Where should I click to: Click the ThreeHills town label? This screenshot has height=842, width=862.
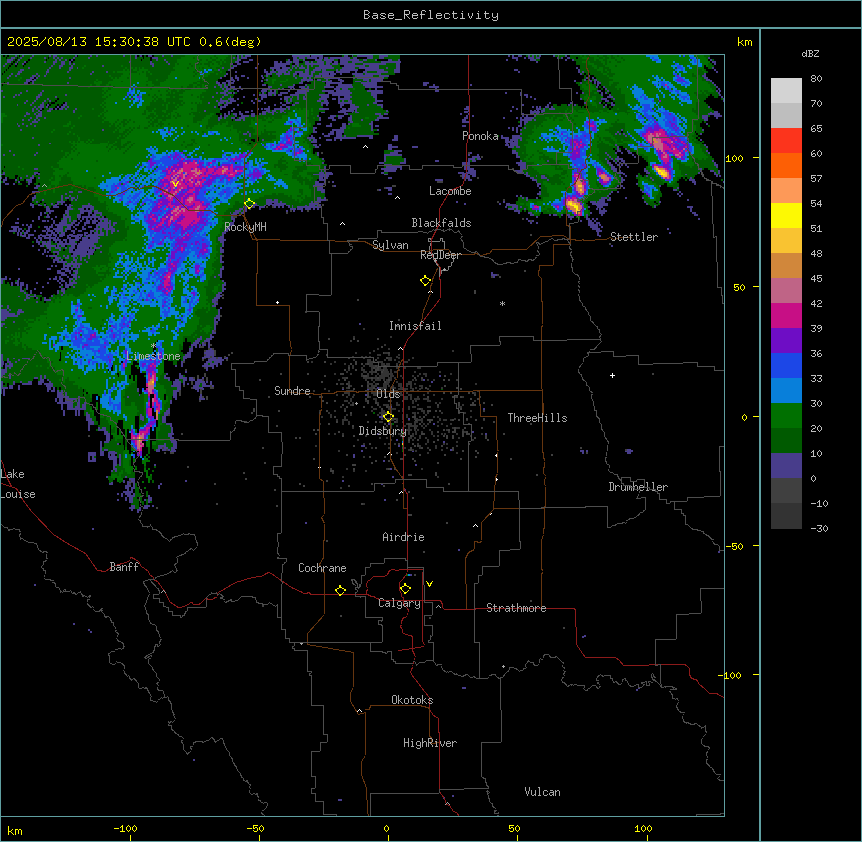[537, 418]
